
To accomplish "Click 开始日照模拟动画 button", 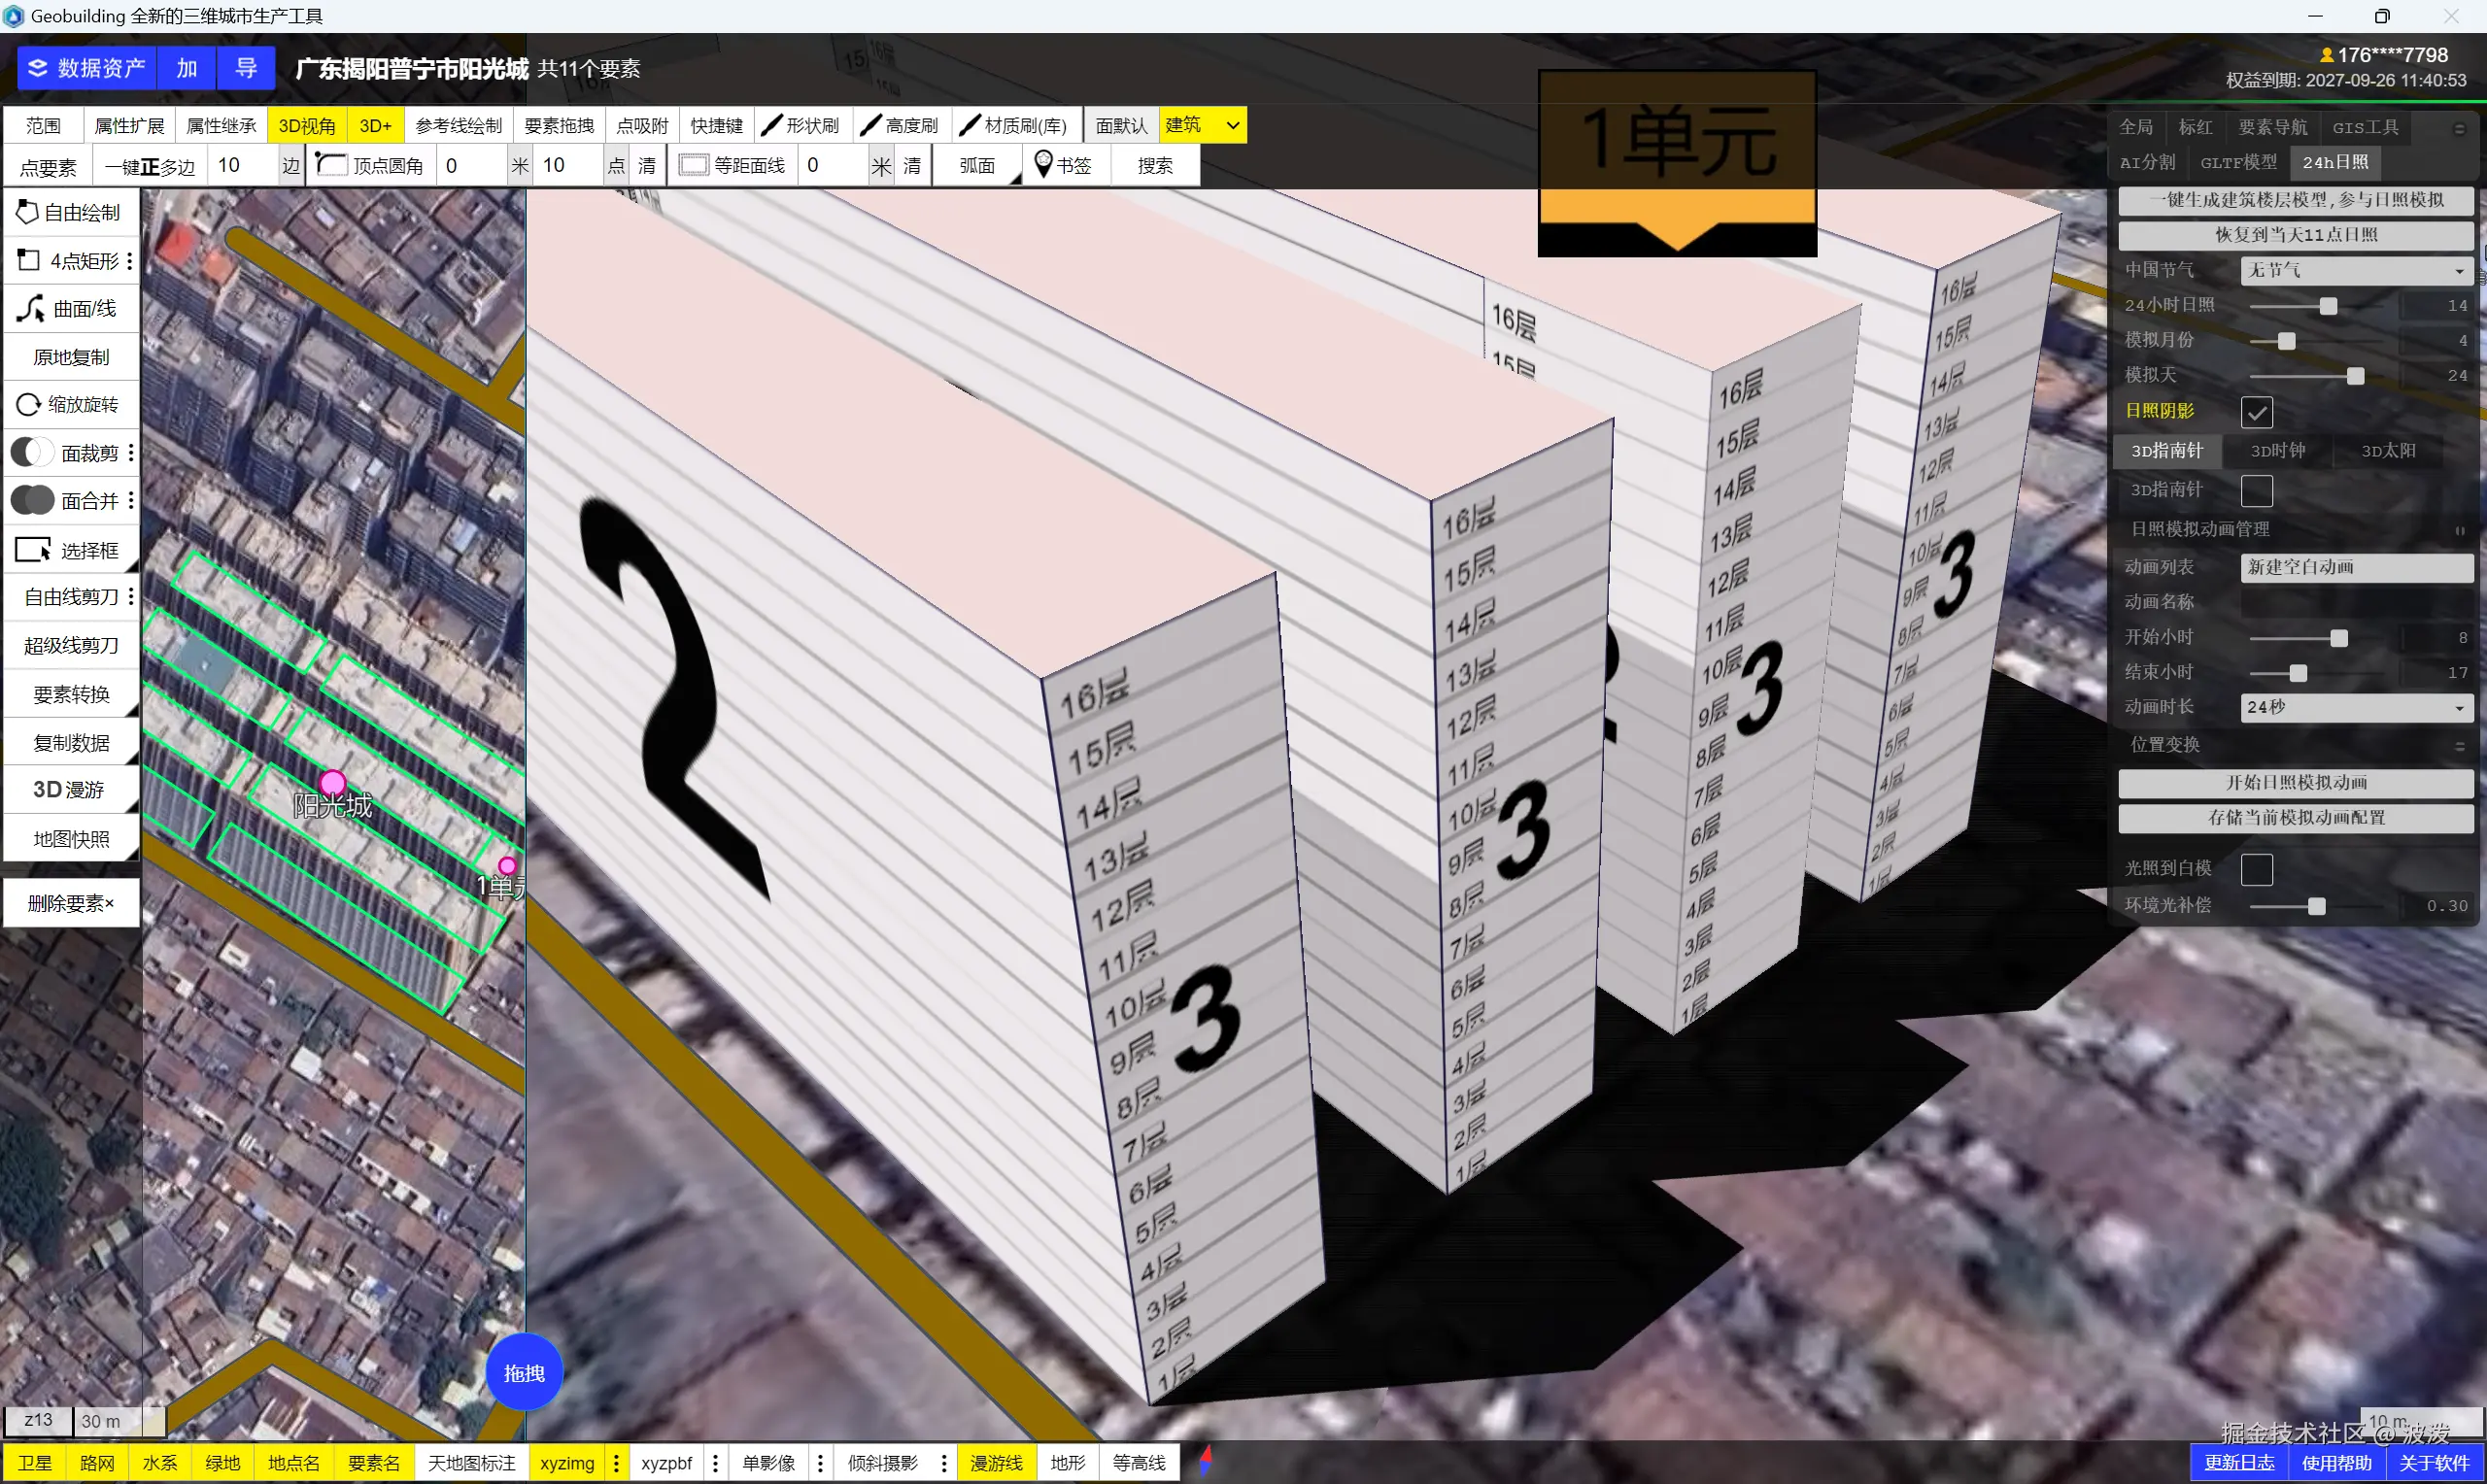I will pyautogui.click(x=2295, y=782).
